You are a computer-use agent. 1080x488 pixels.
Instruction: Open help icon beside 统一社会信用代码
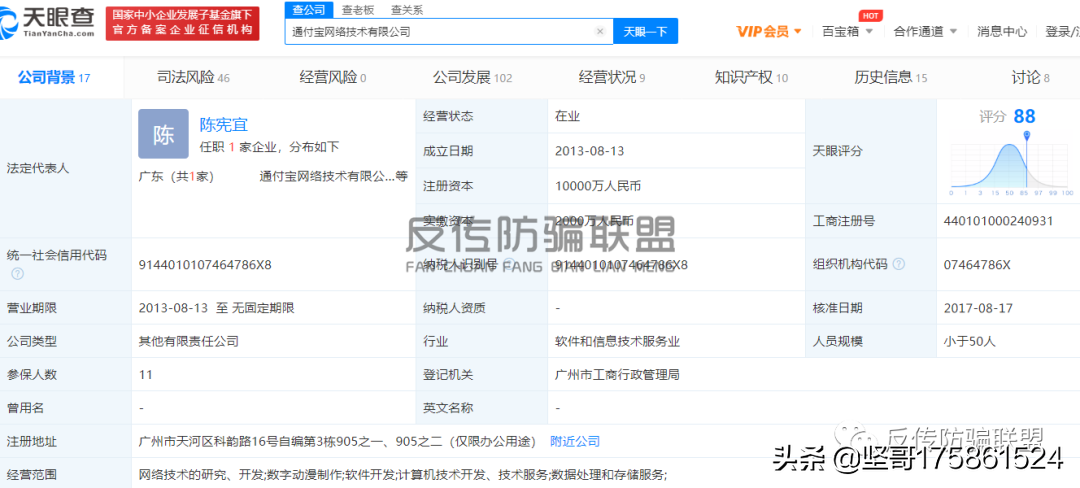pyautogui.click(x=17, y=273)
